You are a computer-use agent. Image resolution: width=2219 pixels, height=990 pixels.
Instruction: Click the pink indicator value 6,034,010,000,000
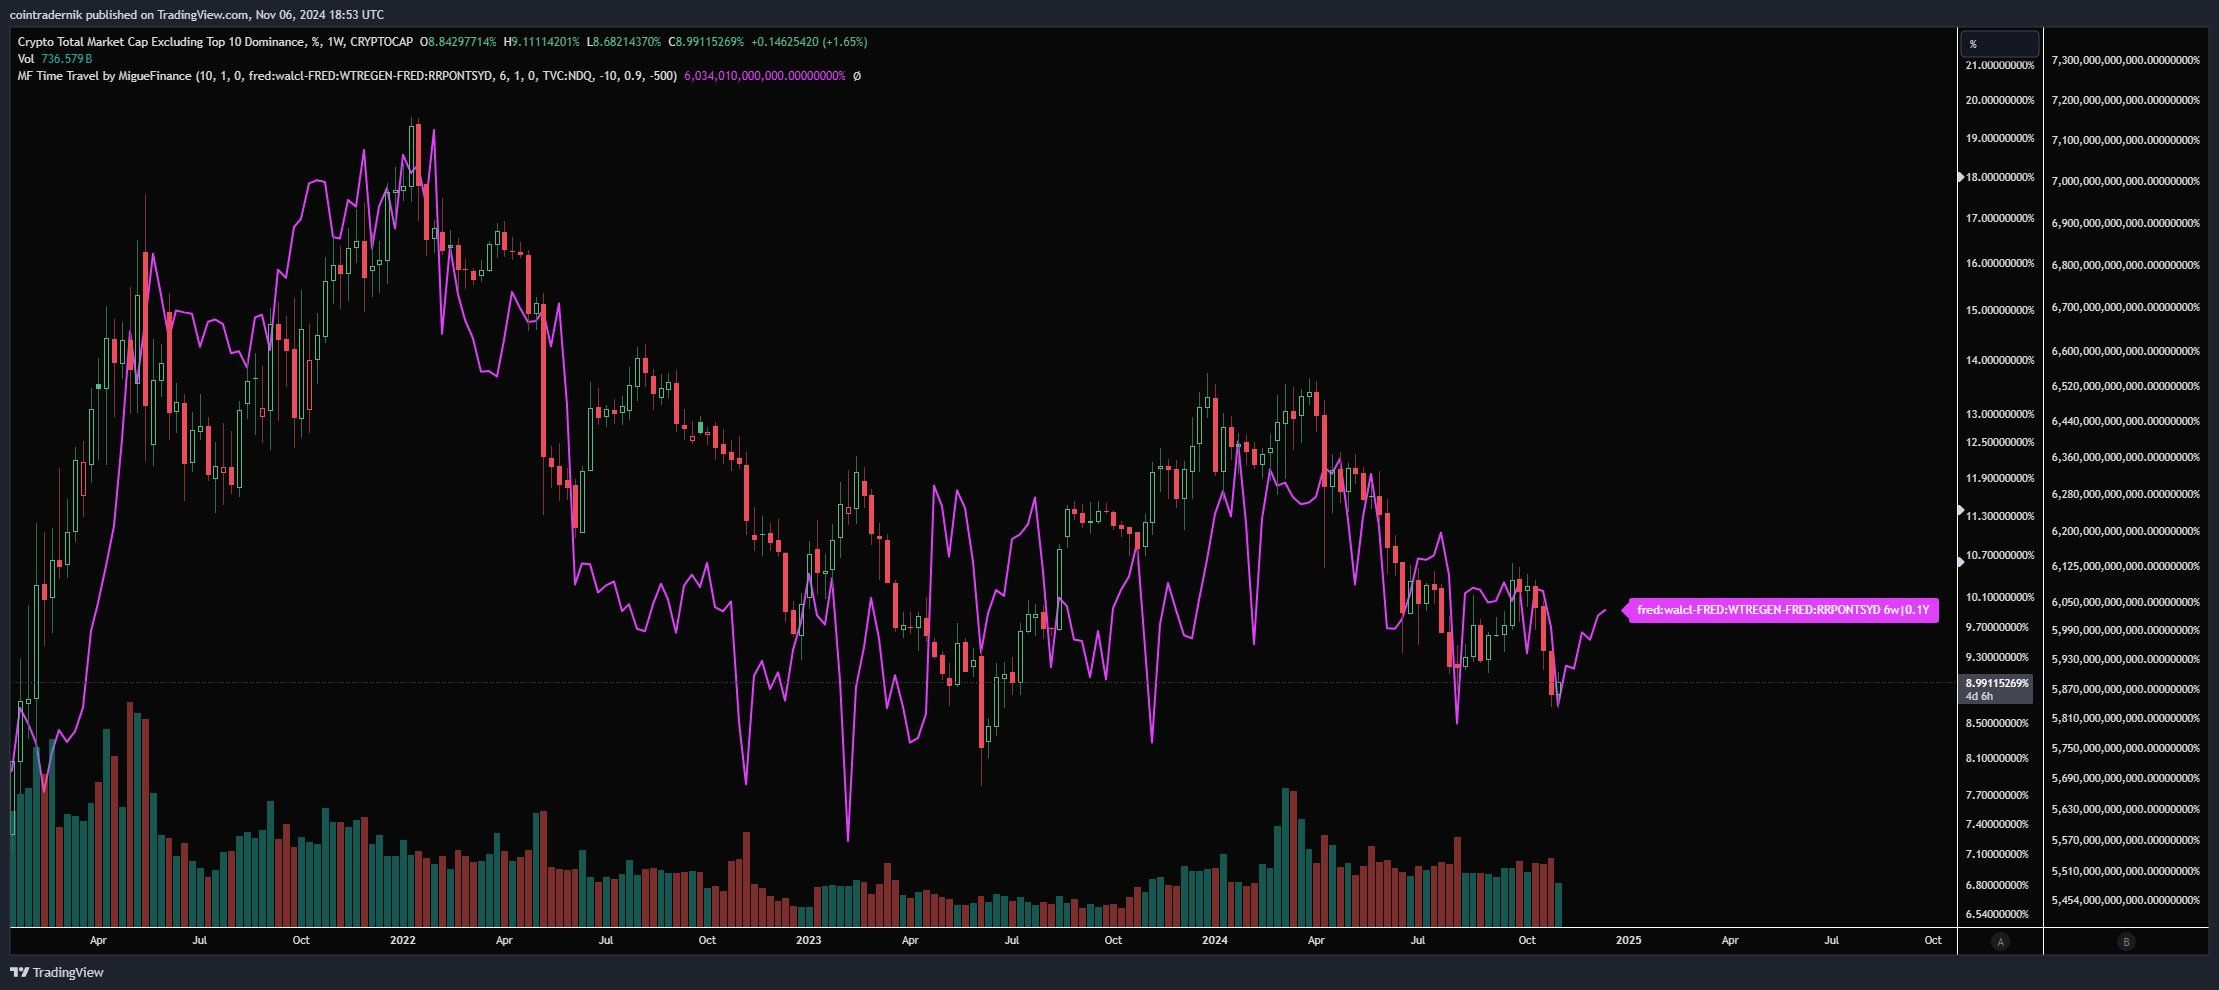coord(764,76)
